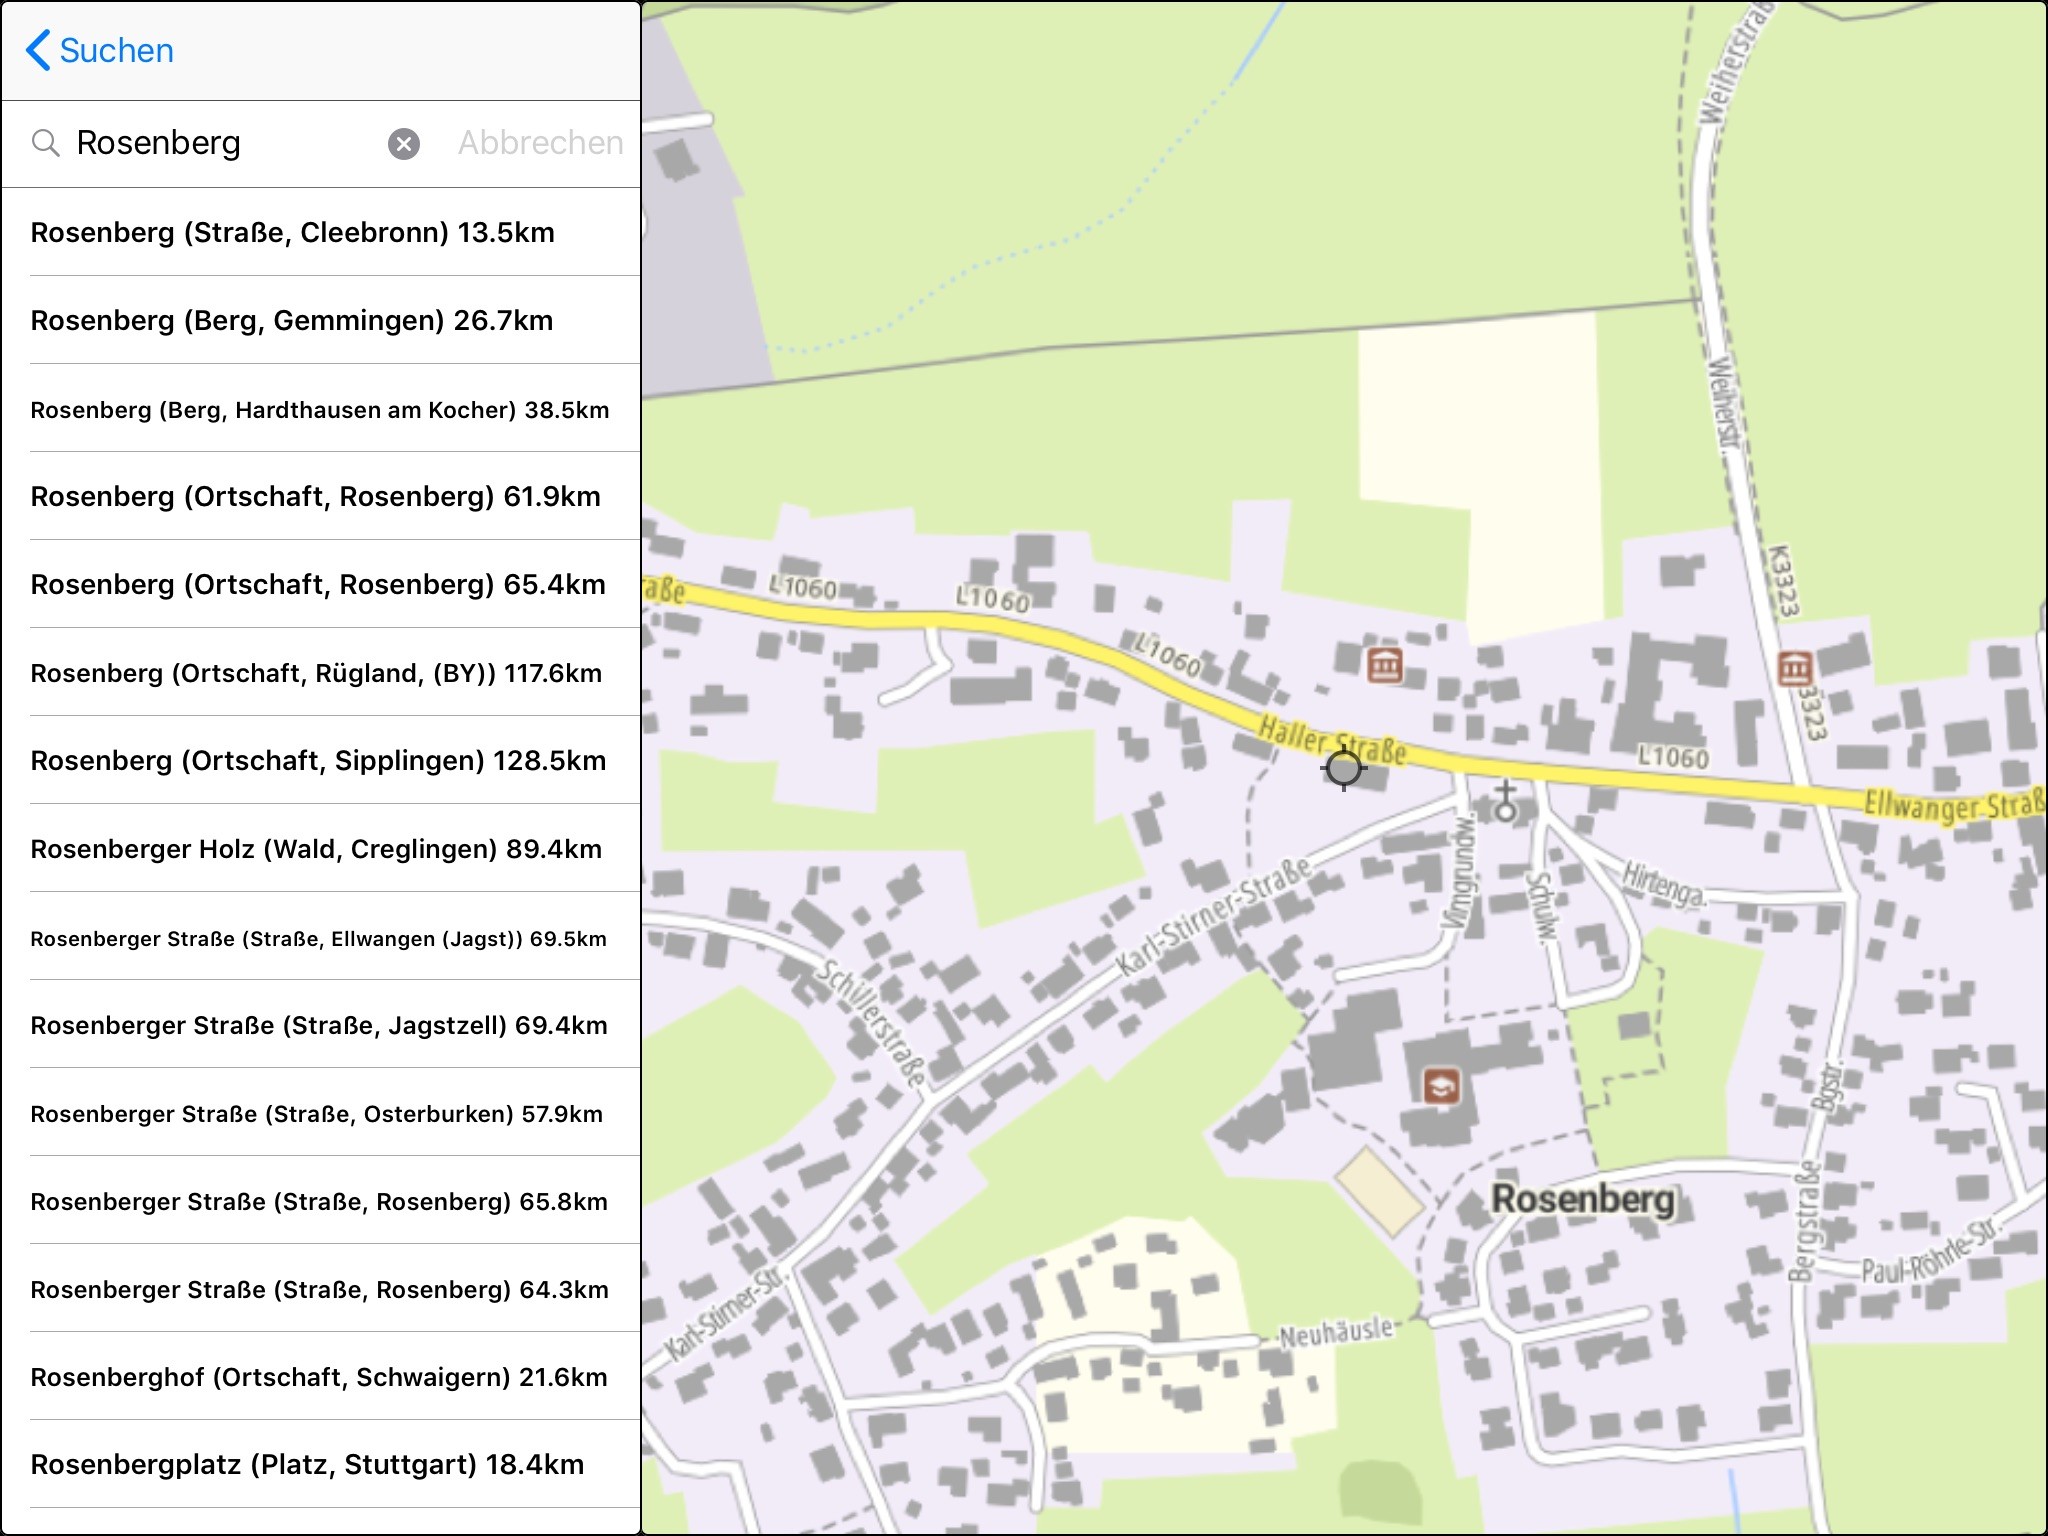Choose Rosenberg (Ortschaft, Sipplingen) 128.5km entry
The height and width of the screenshot is (1536, 2048).
point(320,760)
